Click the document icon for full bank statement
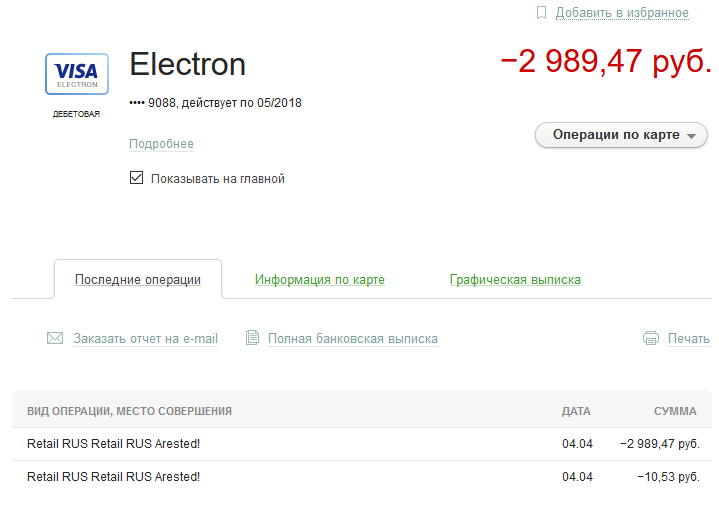719x524 pixels. tap(252, 338)
